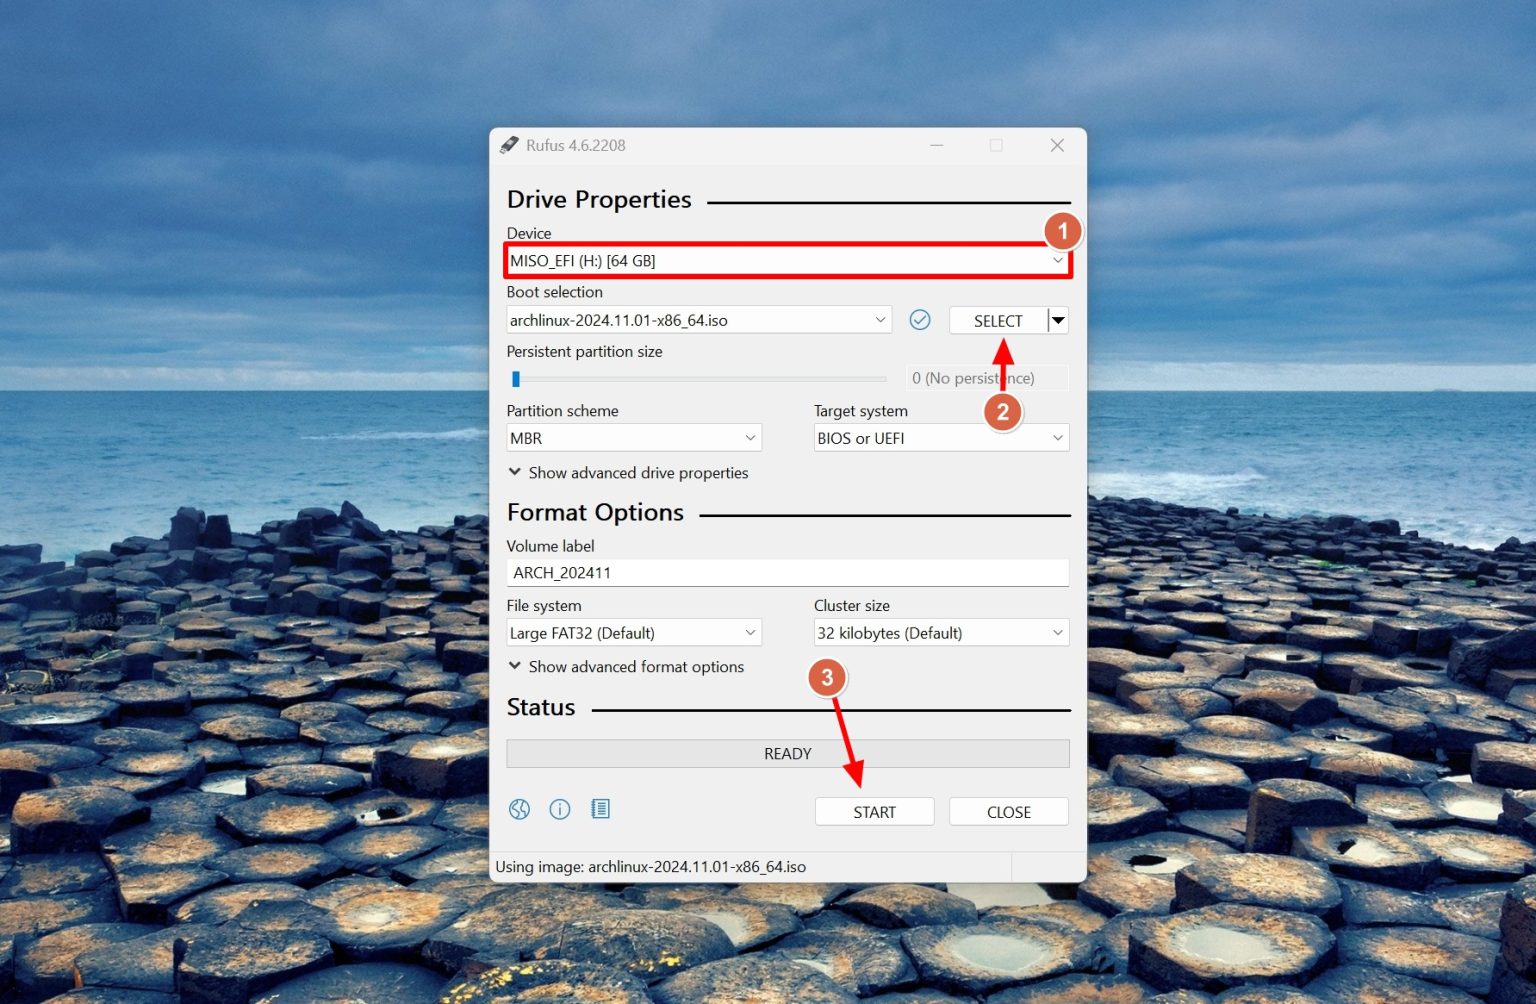The height and width of the screenshot is (1004, 1536).
Task: Minimize the Rufus window
Action: [937, 145]
